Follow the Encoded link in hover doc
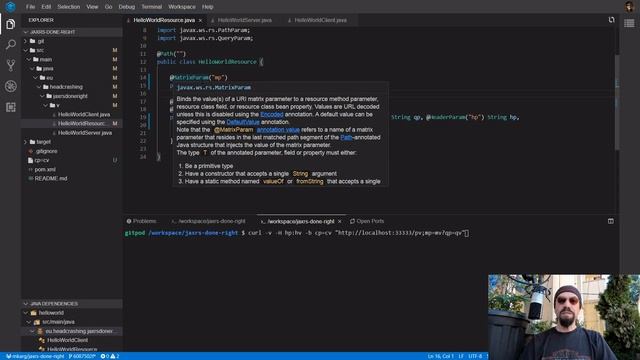Viewport: 640px width, 360px height. [271, 115]
